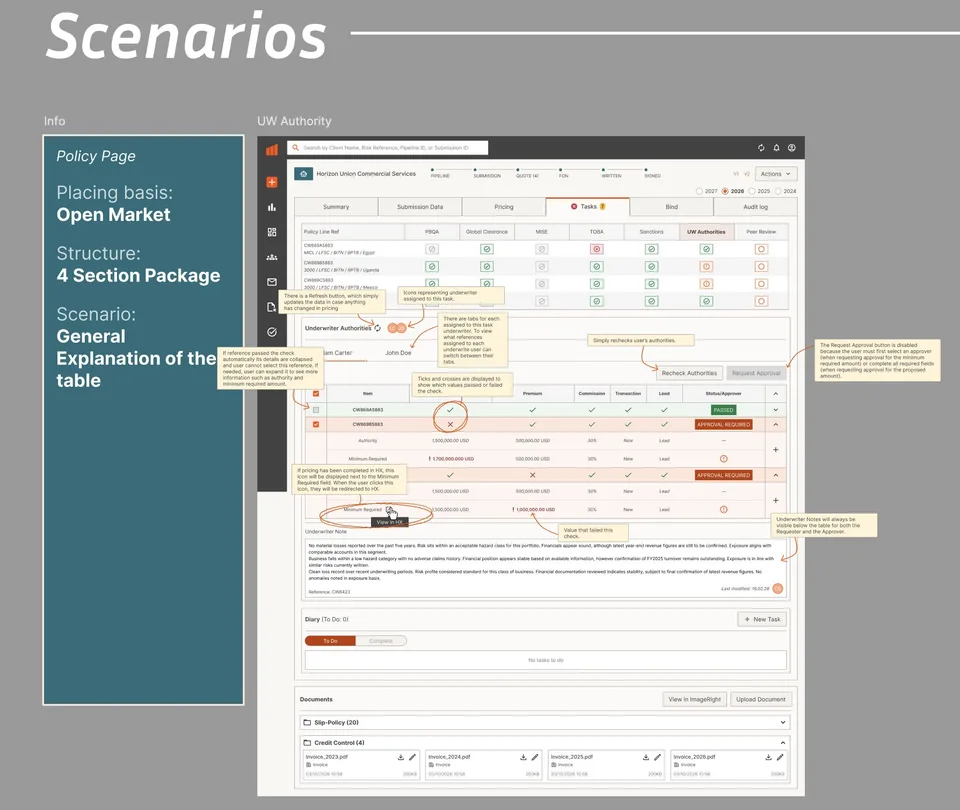Screen dimensions: 960x810
Task: Switch the Diary toggle to Complete
Action: point(381,641)
